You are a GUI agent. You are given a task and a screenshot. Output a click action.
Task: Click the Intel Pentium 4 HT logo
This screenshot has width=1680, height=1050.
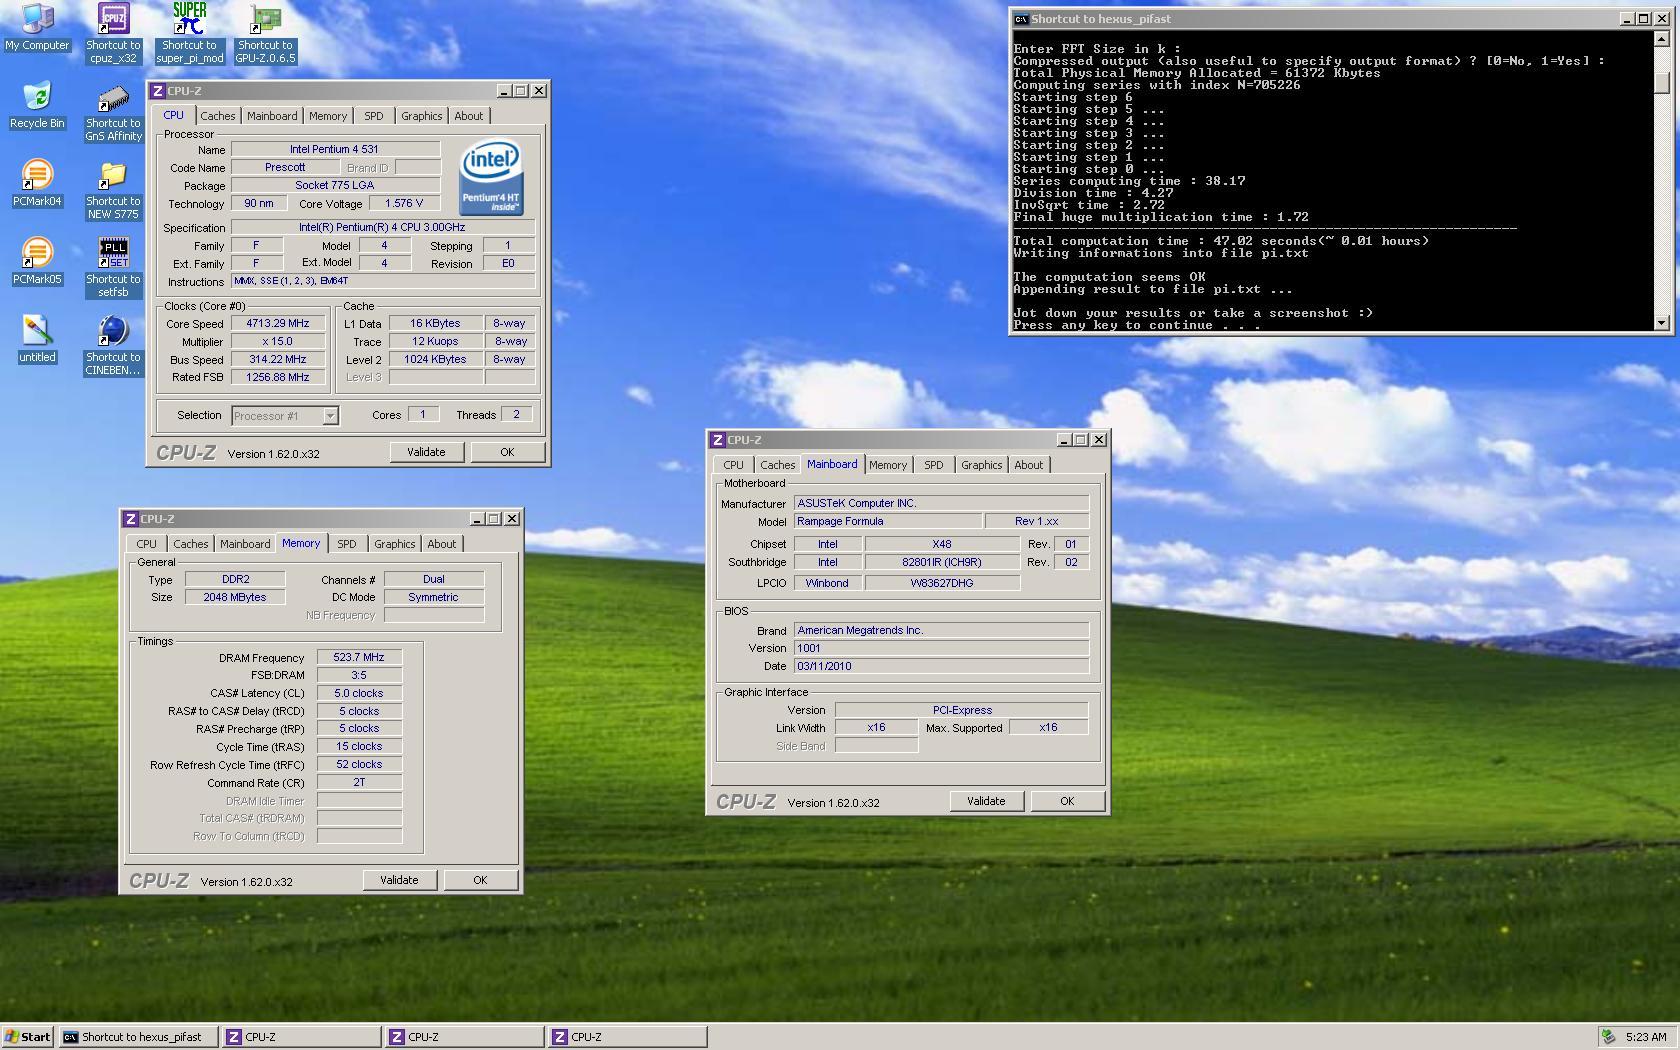pos(491,178)
